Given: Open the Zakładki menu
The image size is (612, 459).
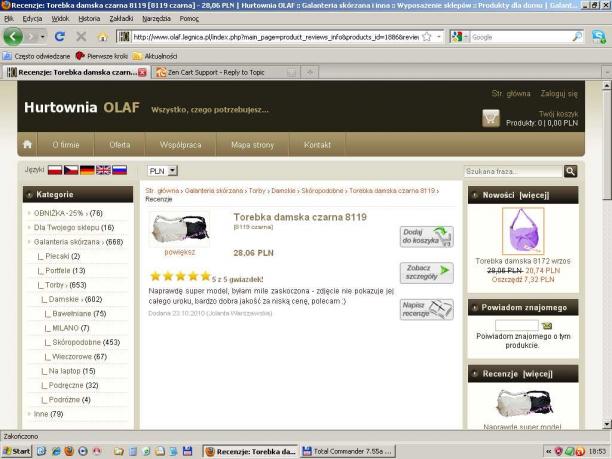Looking at the screenshot, I should point(121,18).
